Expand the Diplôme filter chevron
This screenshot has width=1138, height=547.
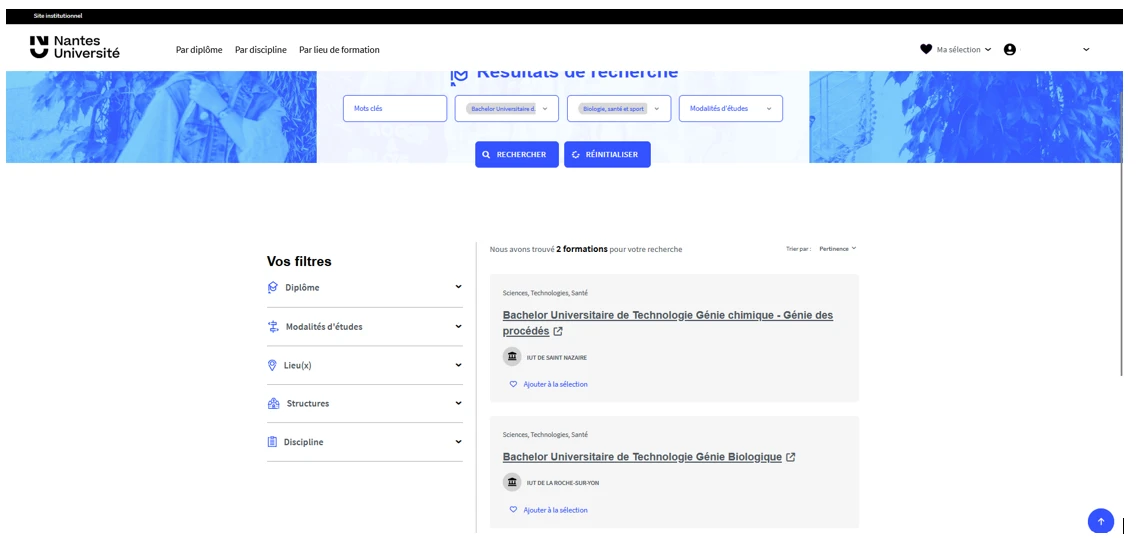click(458, 287)
